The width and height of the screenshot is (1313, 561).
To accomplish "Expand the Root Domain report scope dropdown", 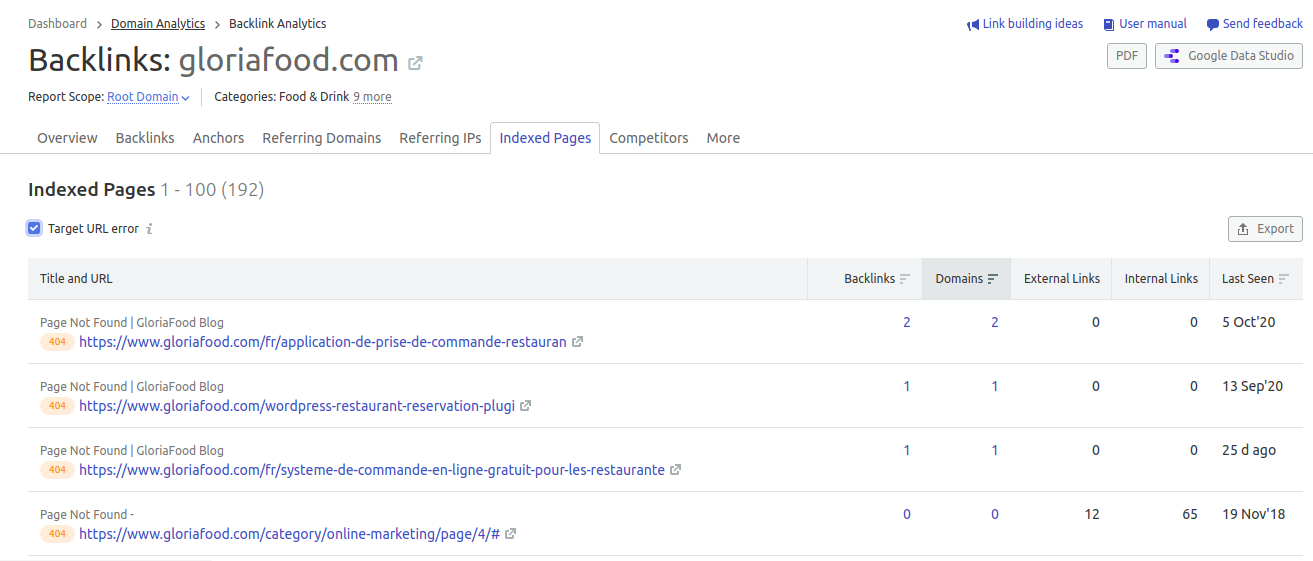I will 148,97.
